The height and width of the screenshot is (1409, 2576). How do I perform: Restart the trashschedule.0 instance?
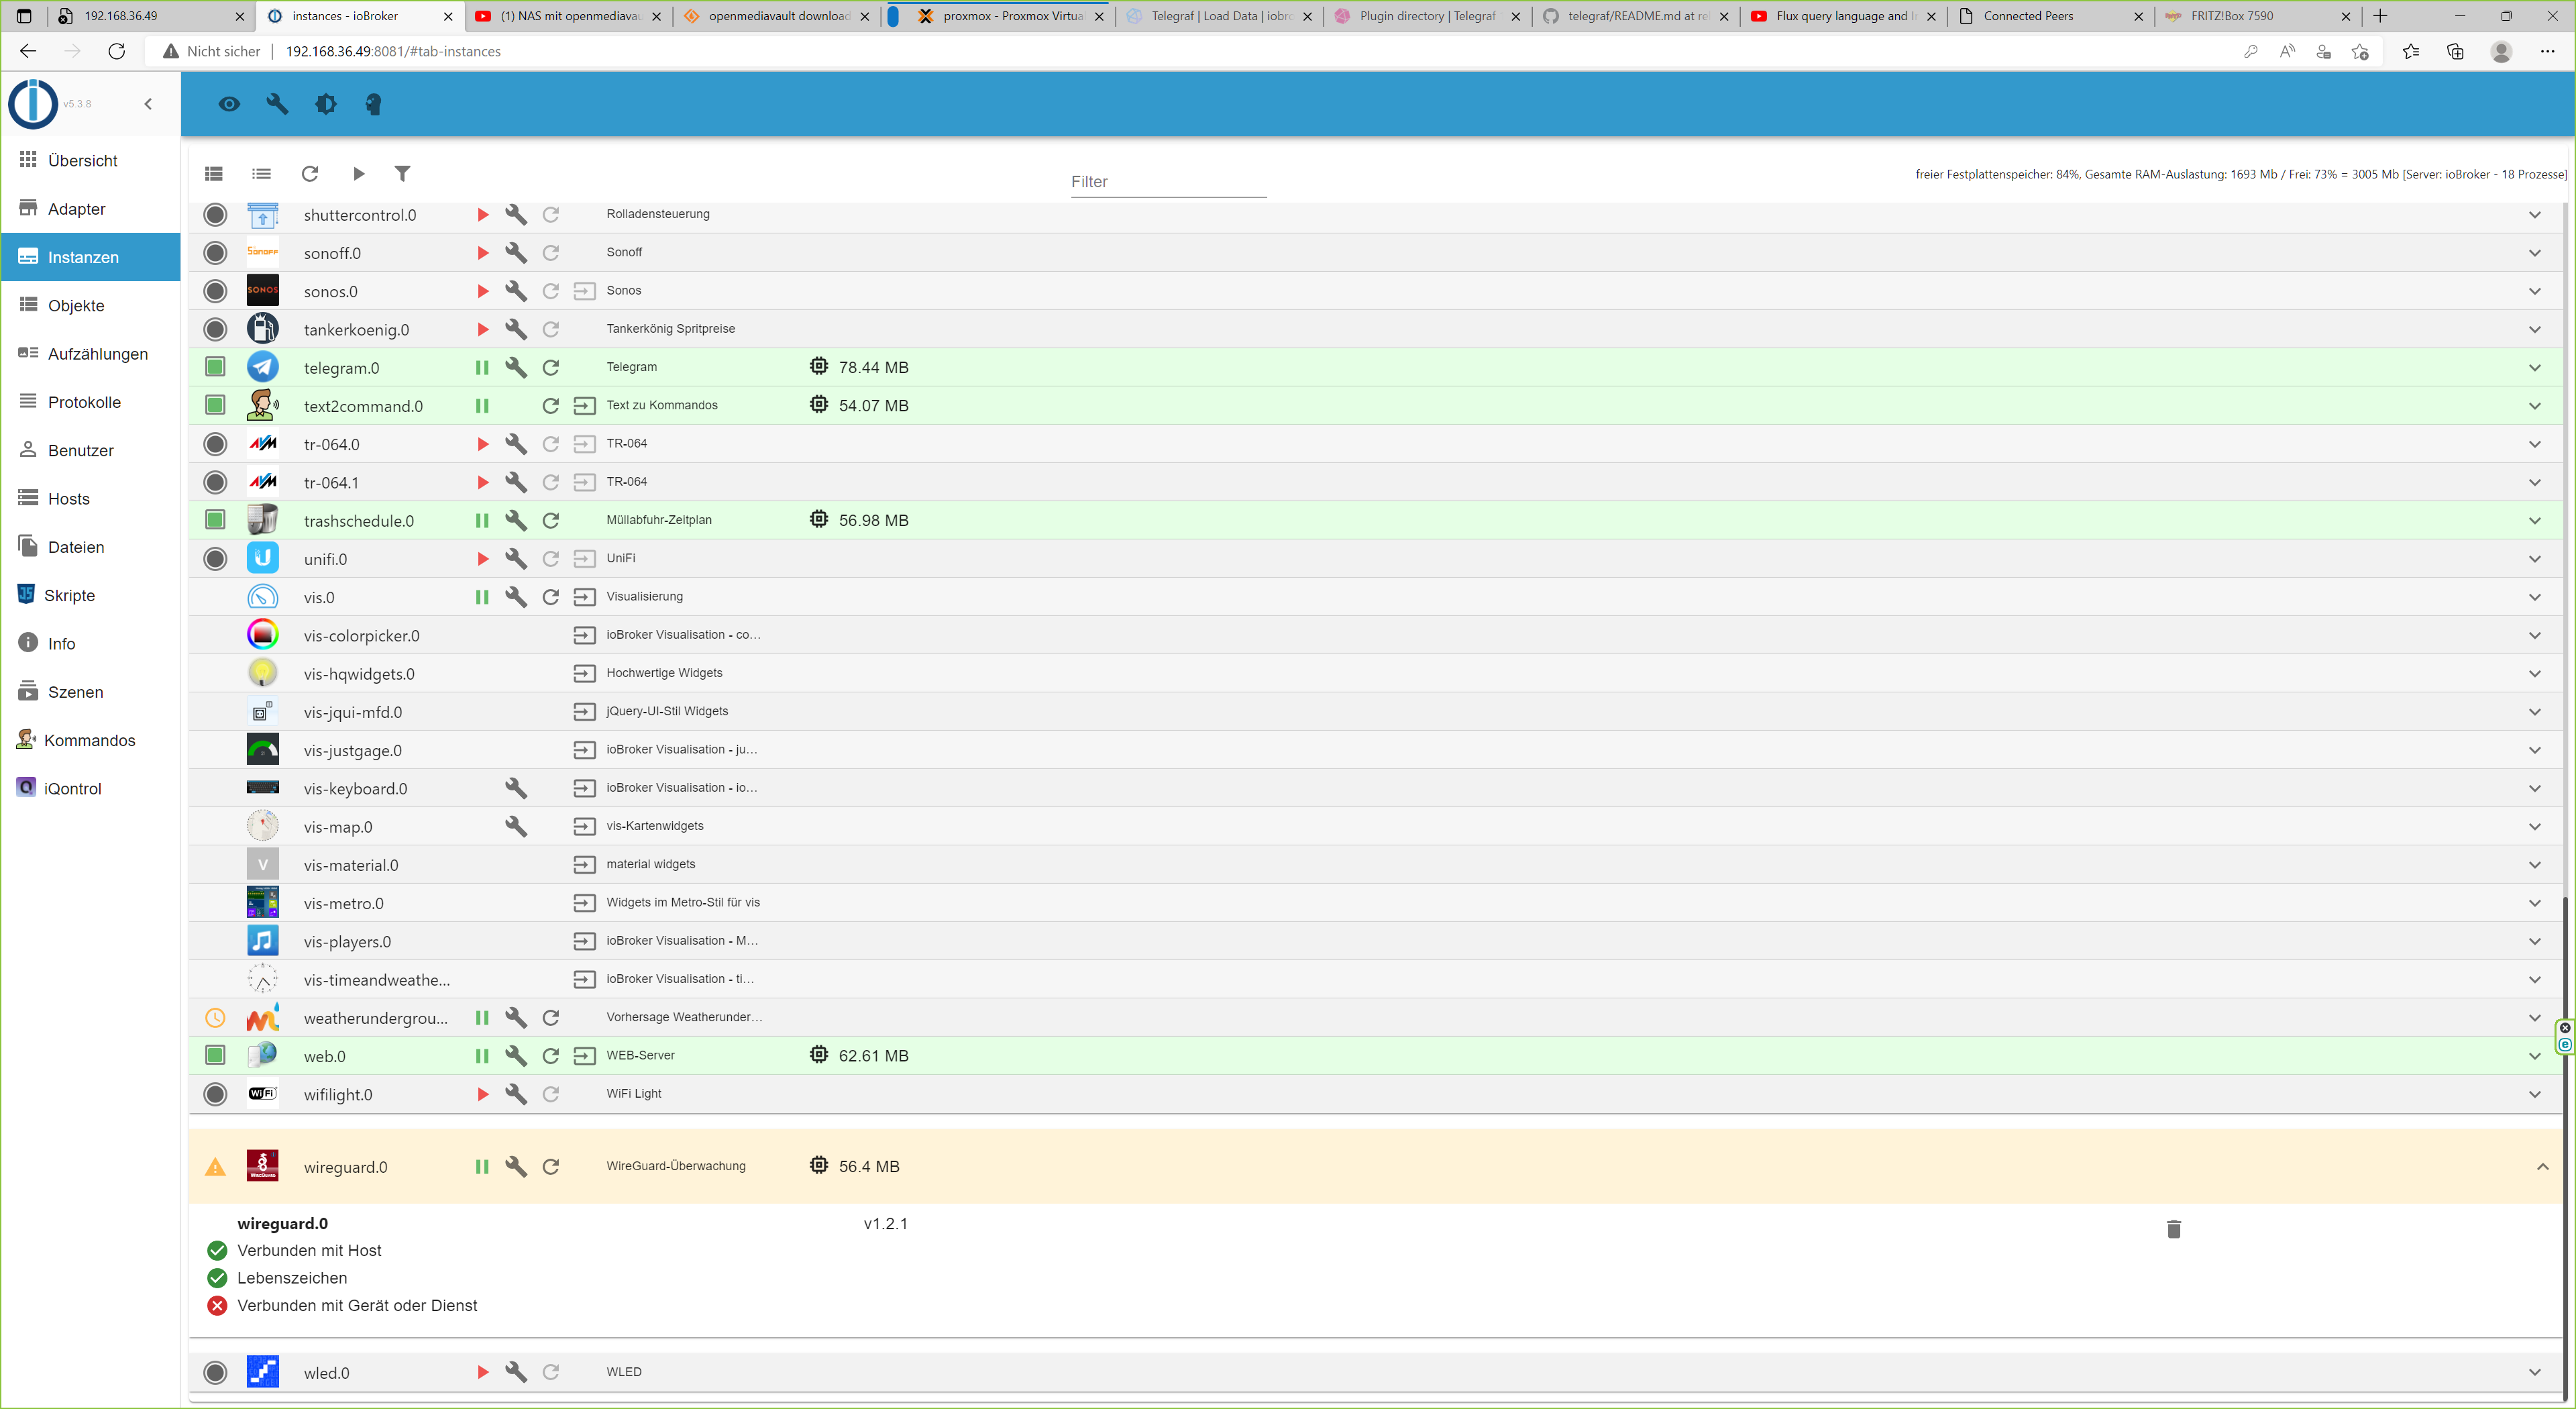click(550, 520)
